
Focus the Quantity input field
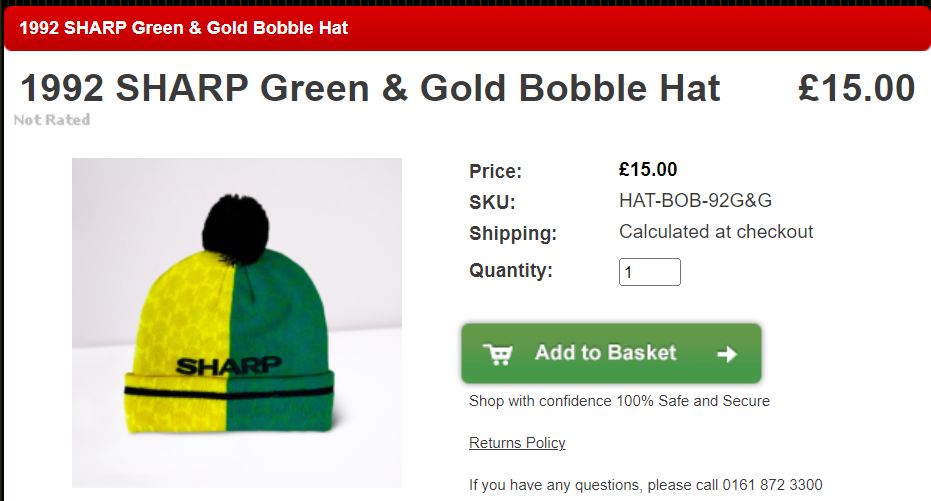point(650,272)
